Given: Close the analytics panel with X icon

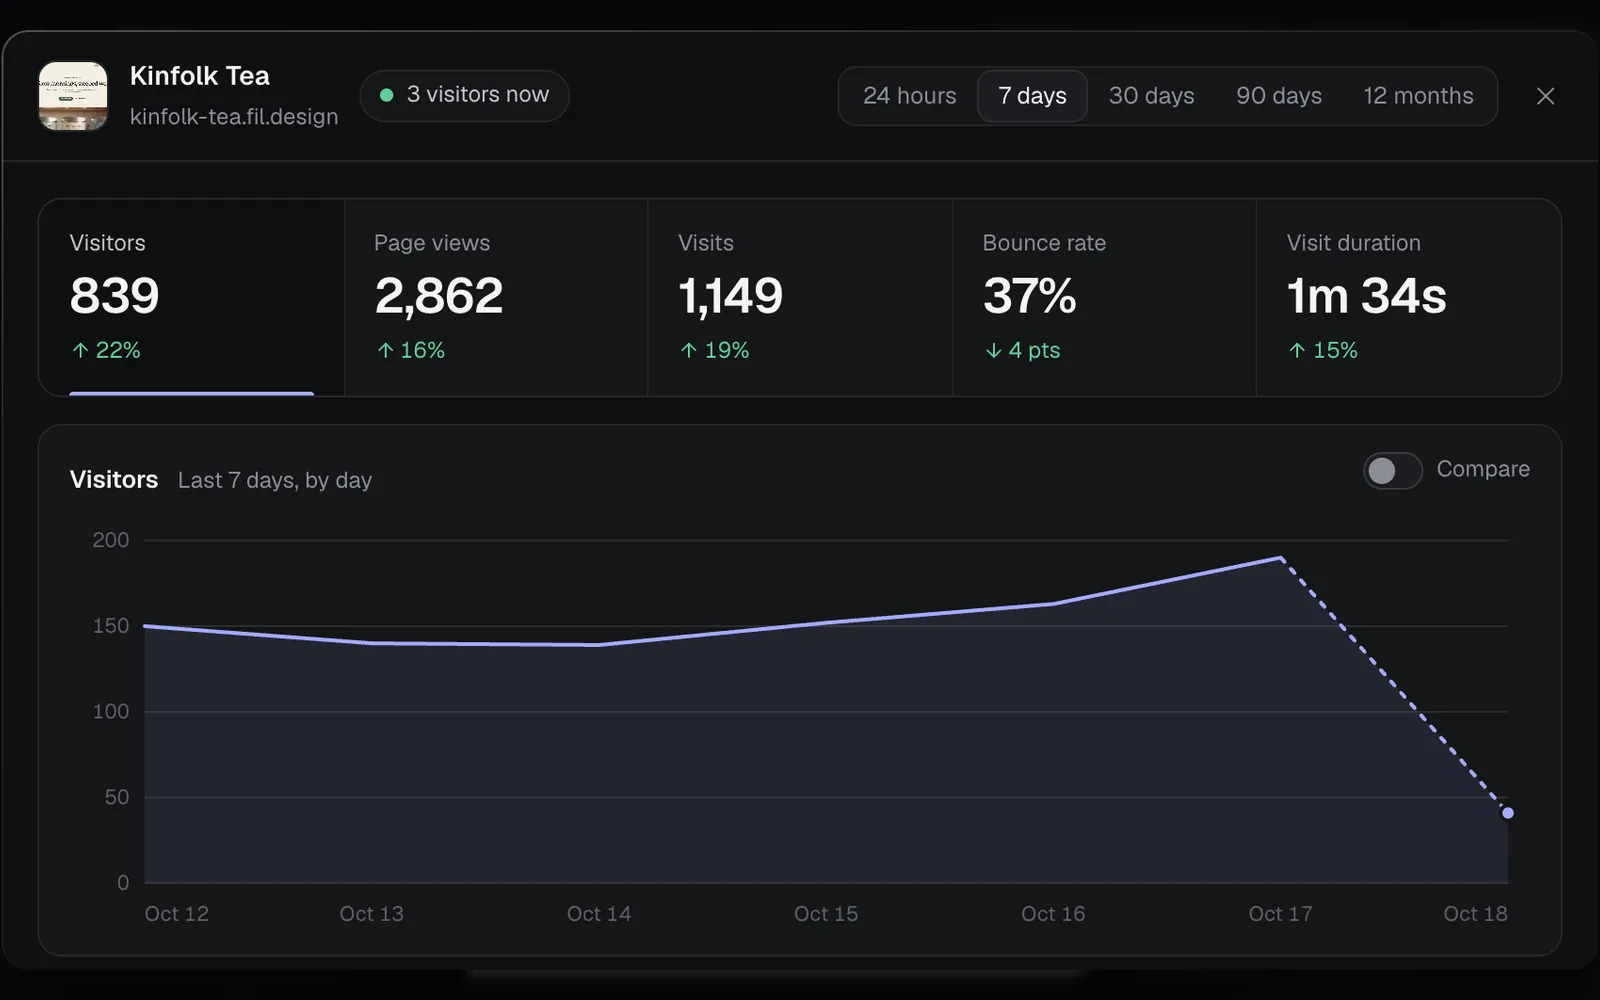Looking at the screenshot, I should [x=1545, y=96].
